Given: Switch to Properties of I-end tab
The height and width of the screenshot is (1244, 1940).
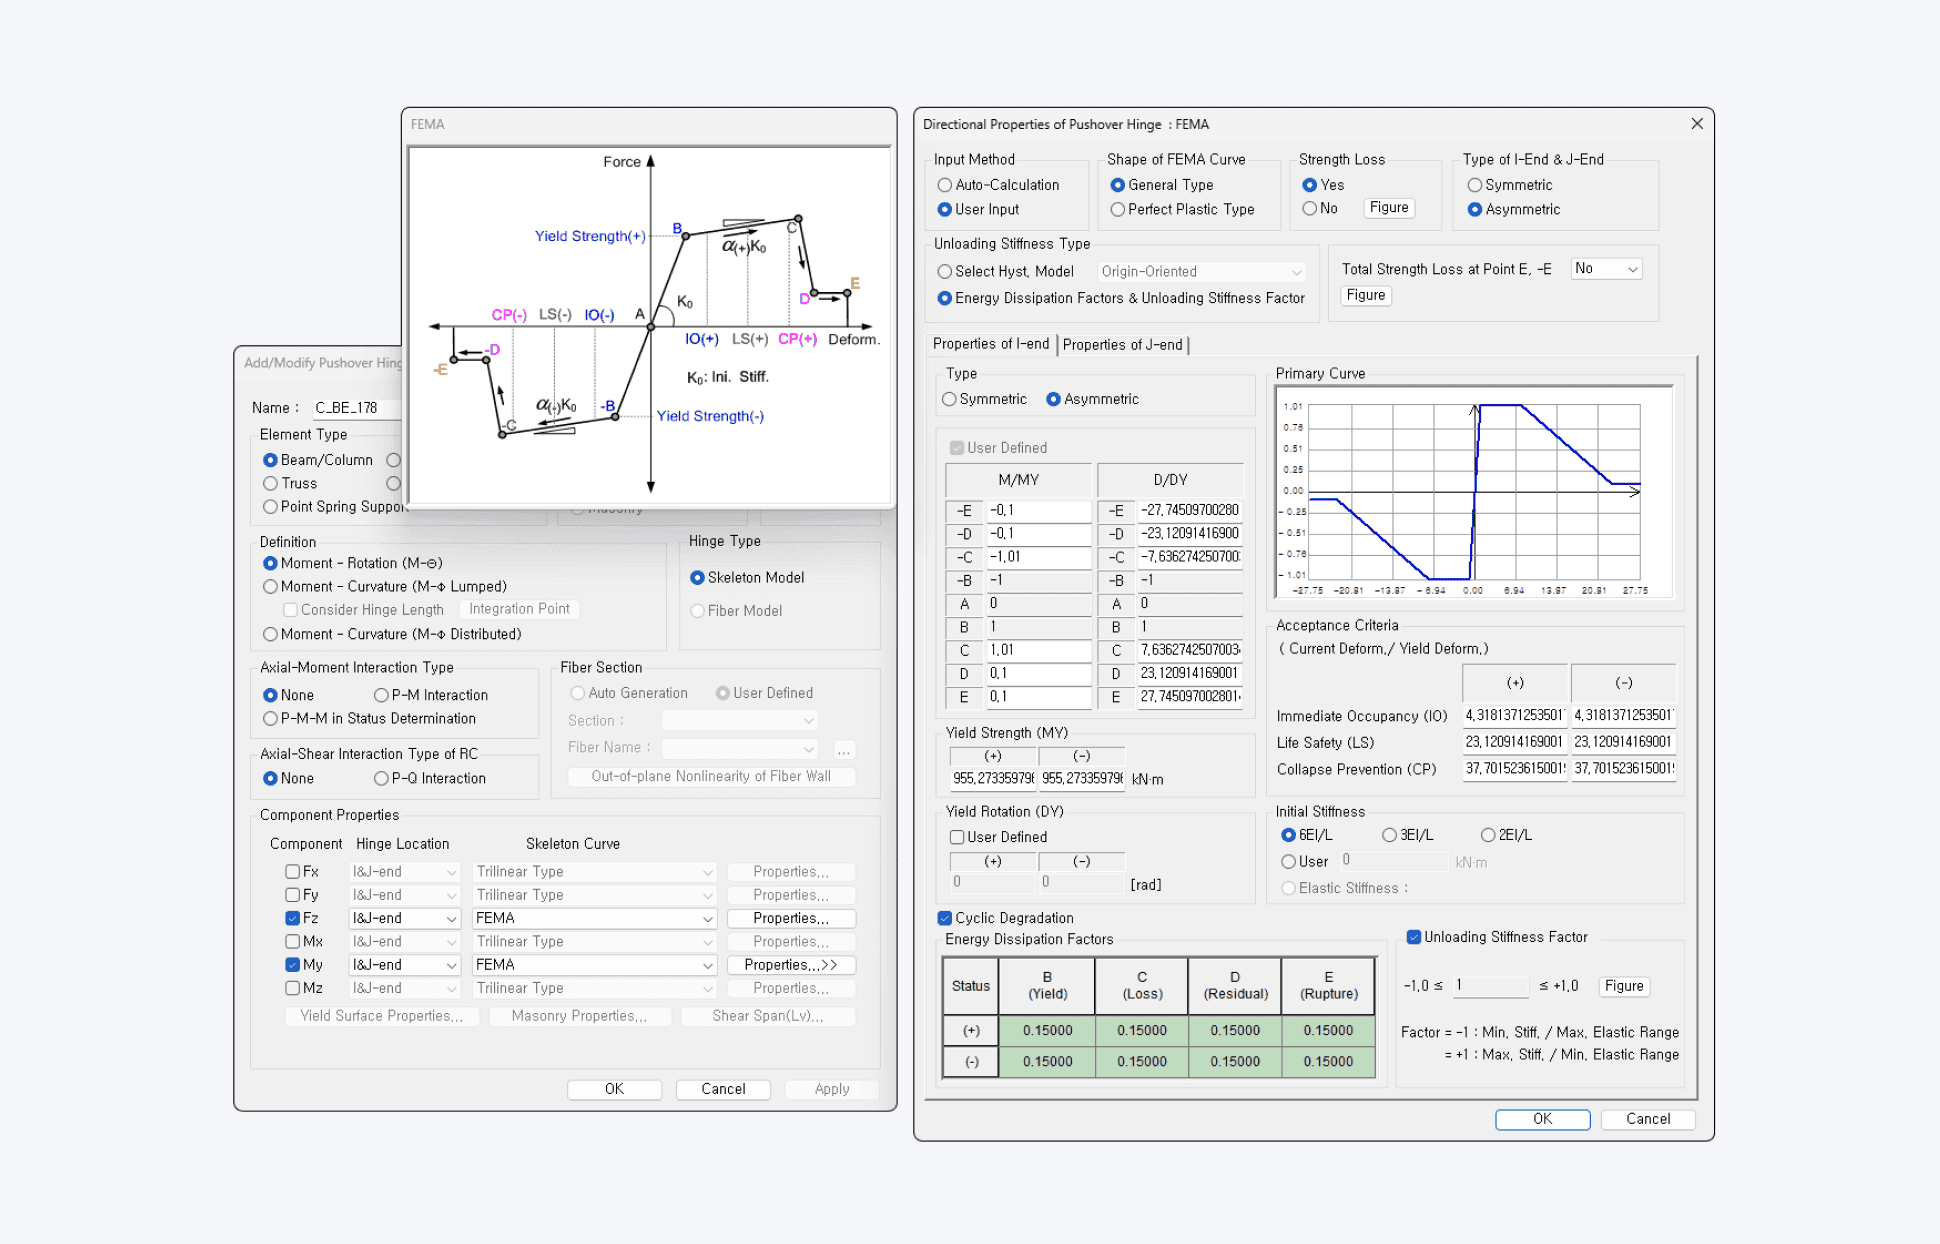Looking at the screenshot, I should tap(991, 344).
